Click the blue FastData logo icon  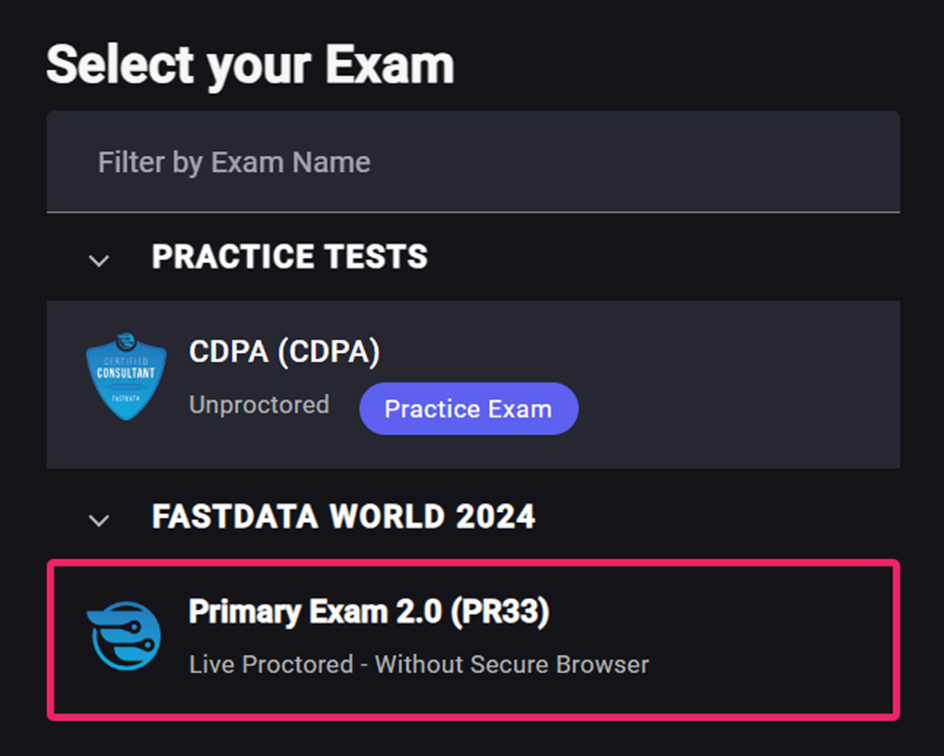(x=125, y=636)
